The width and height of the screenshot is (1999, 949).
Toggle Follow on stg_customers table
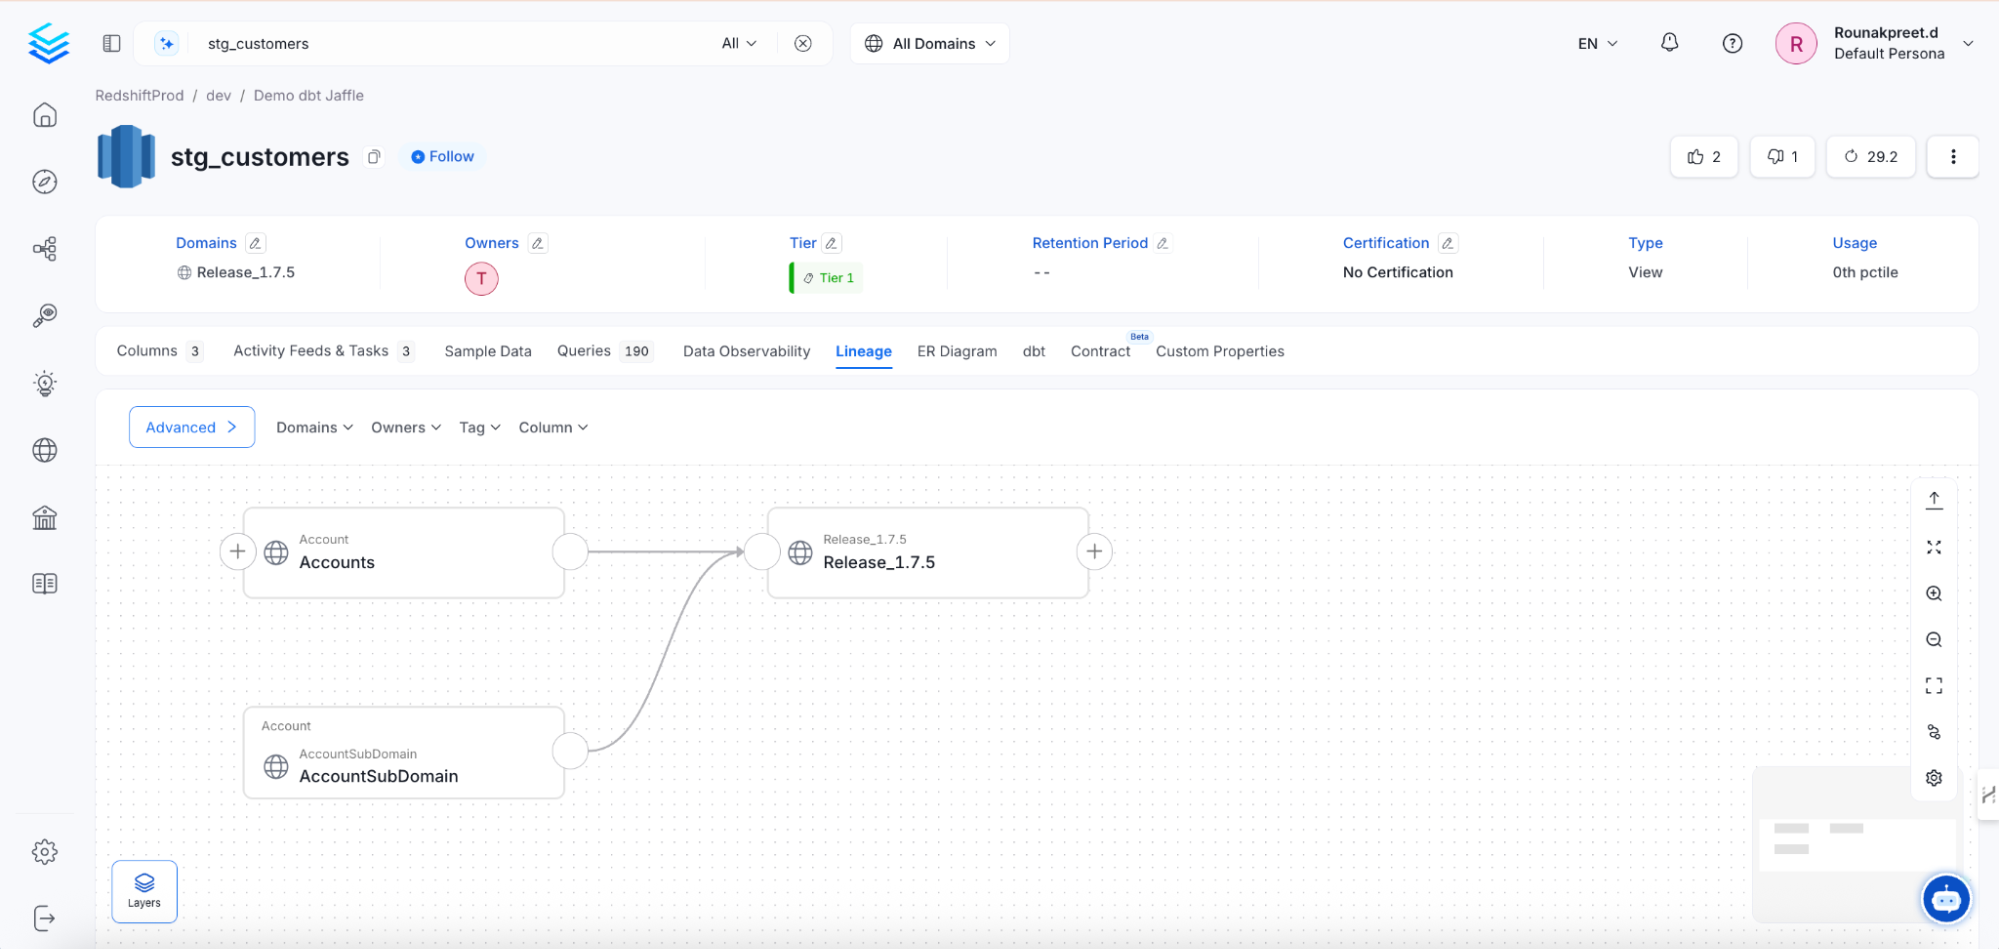click(441, 156)
